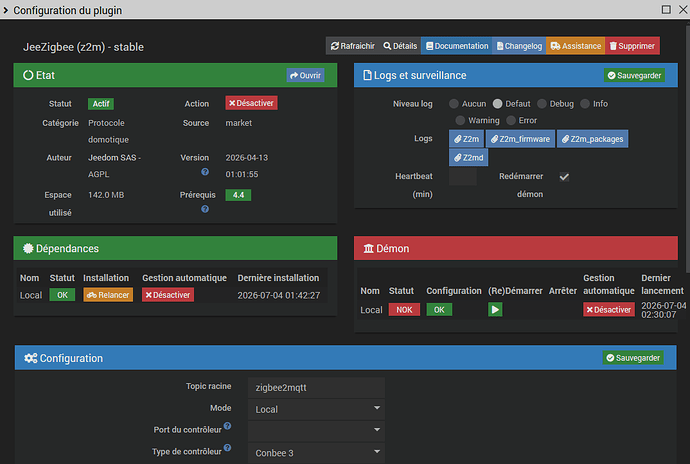Image resolution: width=690 pixels, height=464 pixels.
Task: Click the Ouvrir button in Etat panel
Action: point(305,75)
